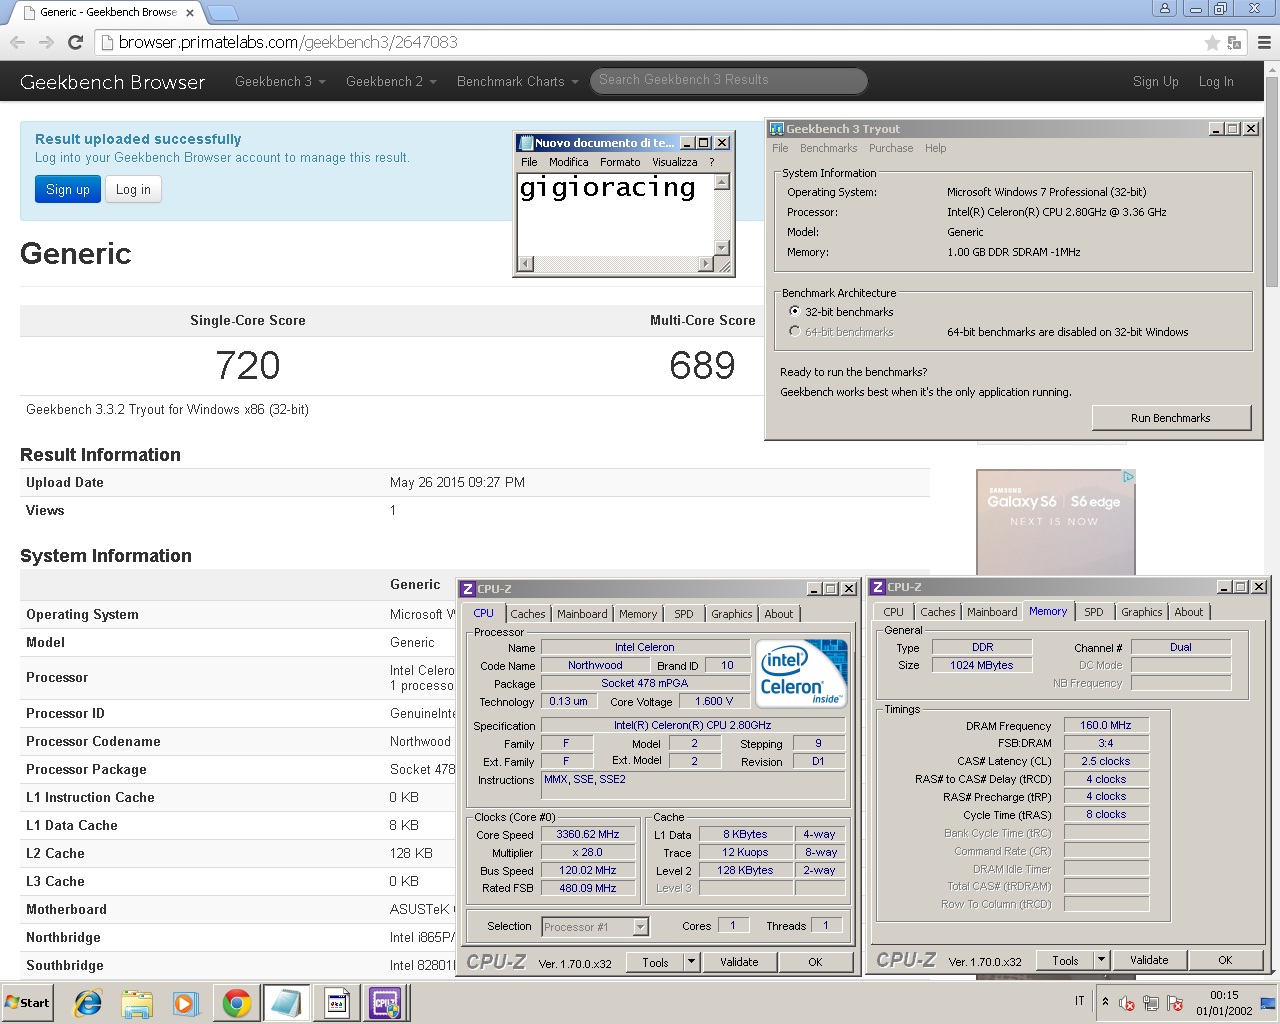Click the Intel Celeron logo in CPU-Z
This screenshot has height=1024, width=1280.
pyautogui.click(x=801, y=674)
